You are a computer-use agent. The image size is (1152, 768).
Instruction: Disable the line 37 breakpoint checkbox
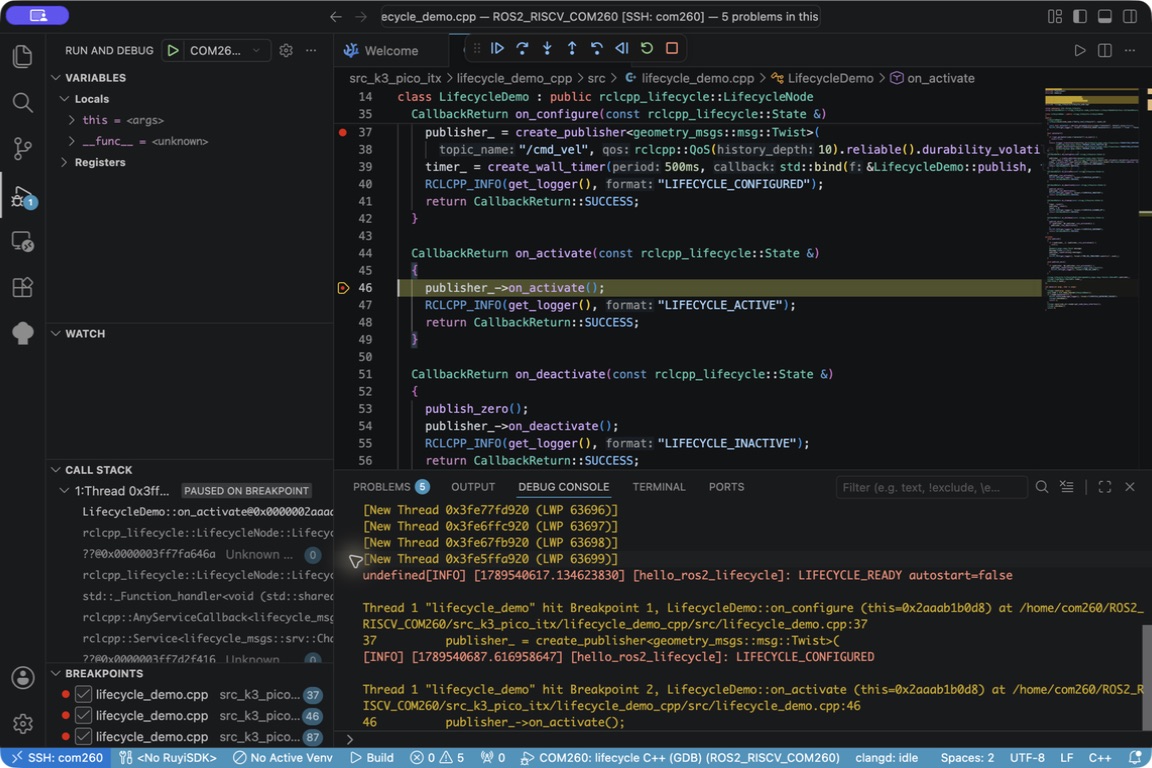click(x=84, y=695)
